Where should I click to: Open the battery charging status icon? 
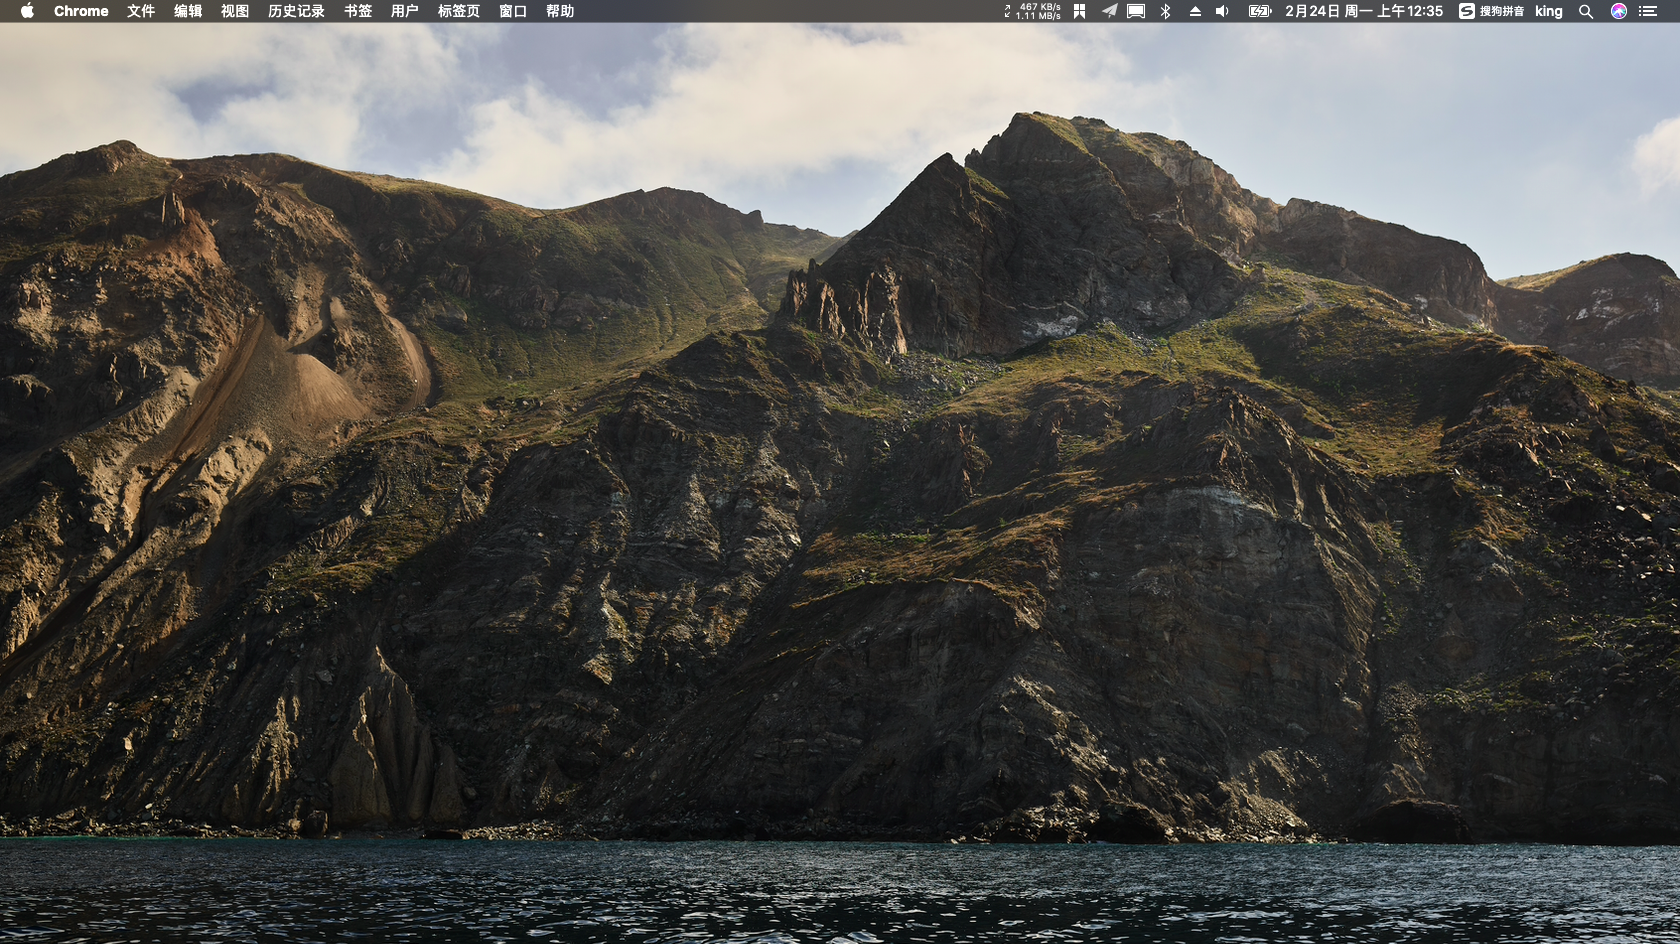[x=1260, y=11]
